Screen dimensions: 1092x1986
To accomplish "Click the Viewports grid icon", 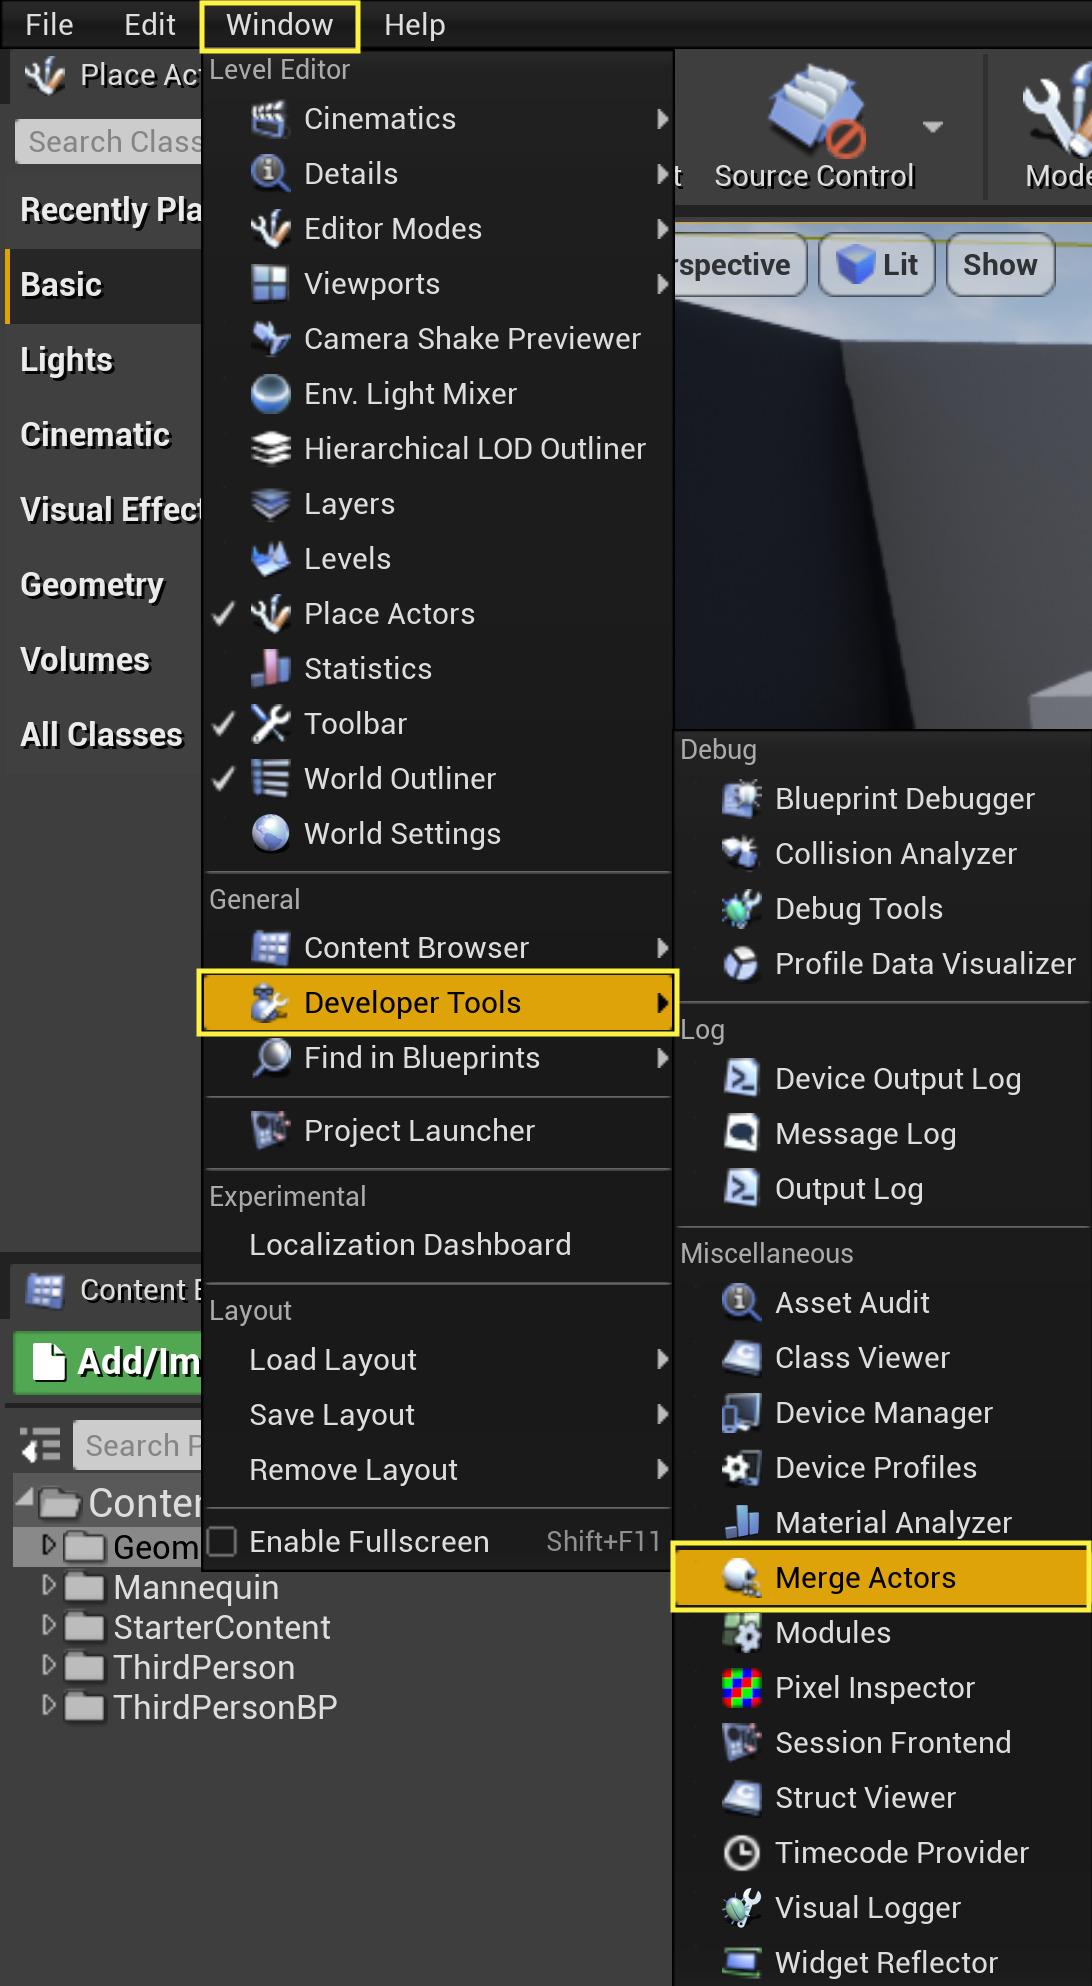I will click(x=270, y=284).
